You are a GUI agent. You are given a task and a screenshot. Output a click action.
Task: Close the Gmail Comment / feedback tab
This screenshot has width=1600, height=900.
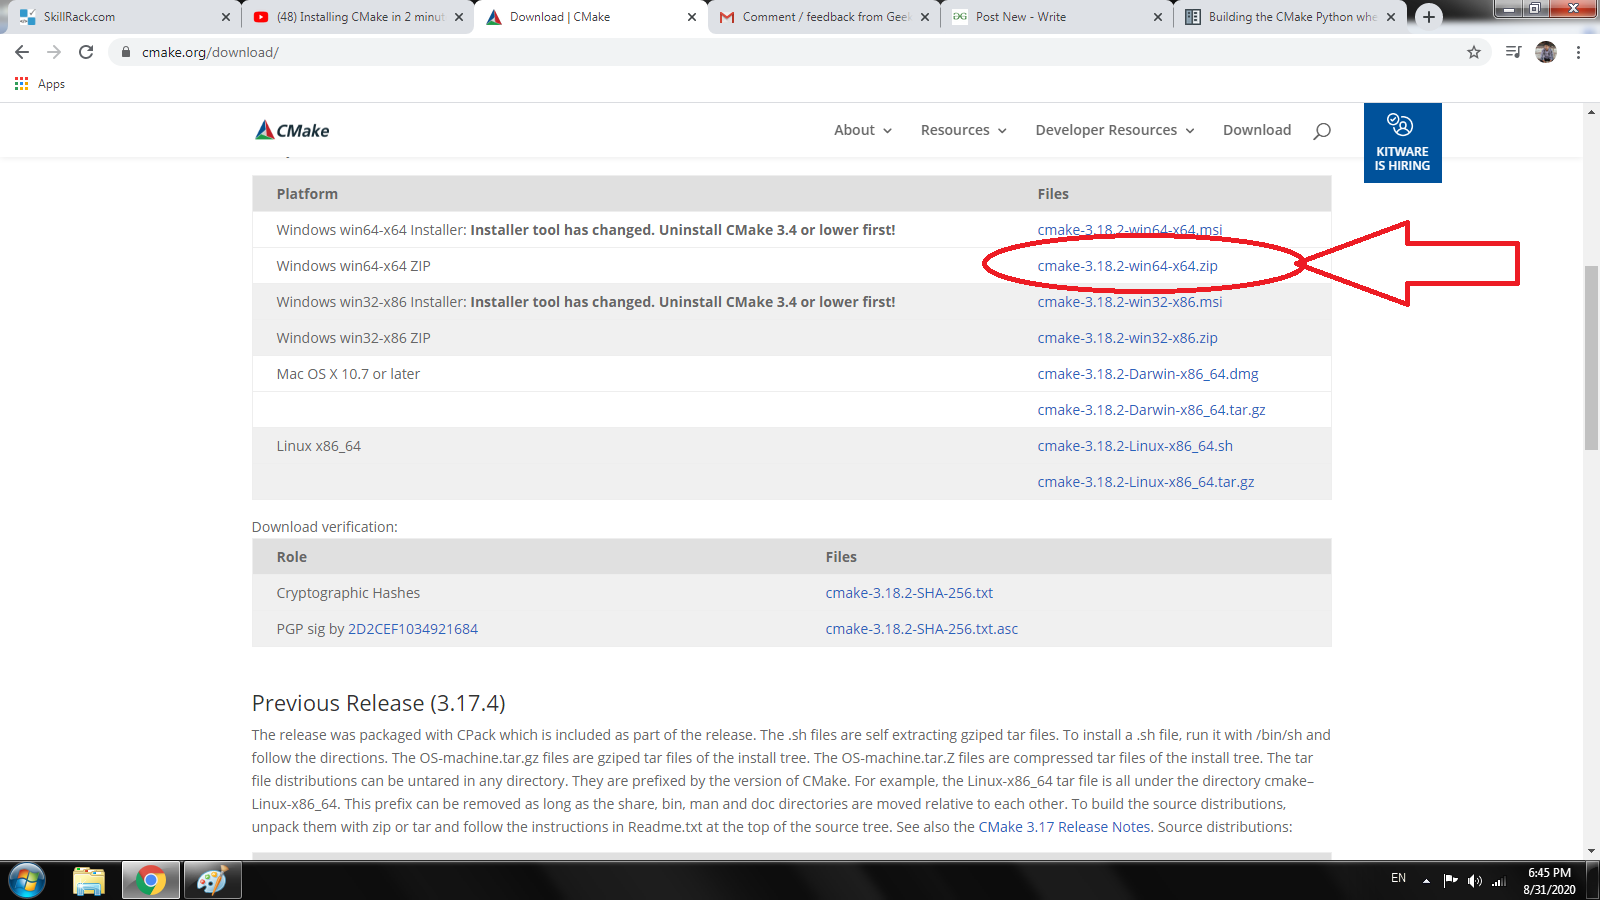[925, 17]
